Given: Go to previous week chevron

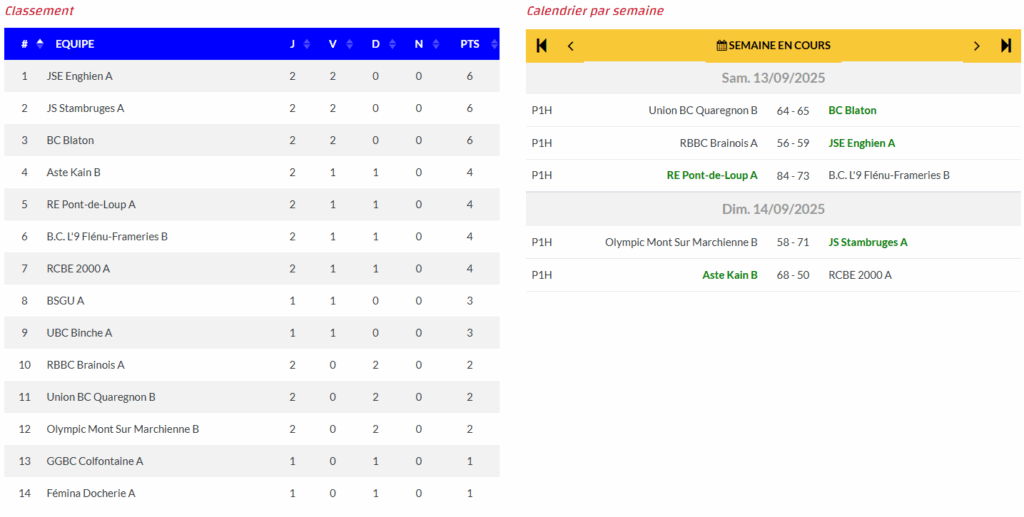Looking at the screenshot, I should 571,46.
